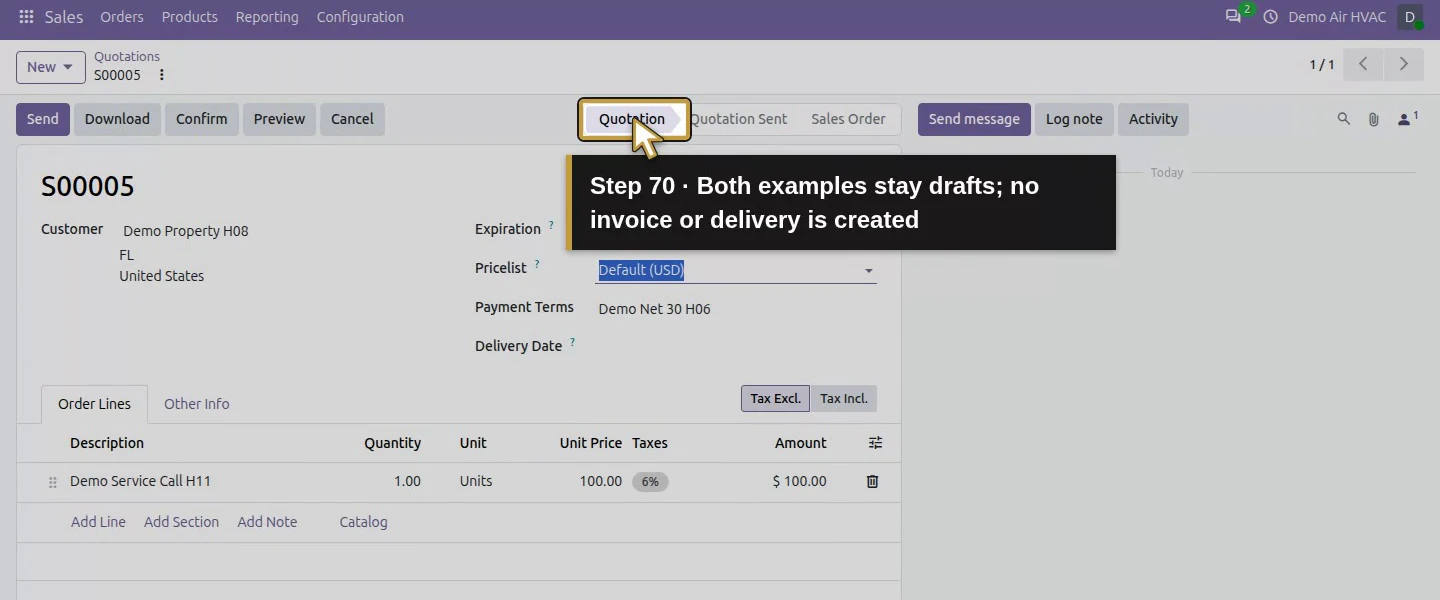Open the column settings adjust icon
Image resolution: width=1440 pixels, height=600 pixels.
pyautogui.click(x=875, y=443)
